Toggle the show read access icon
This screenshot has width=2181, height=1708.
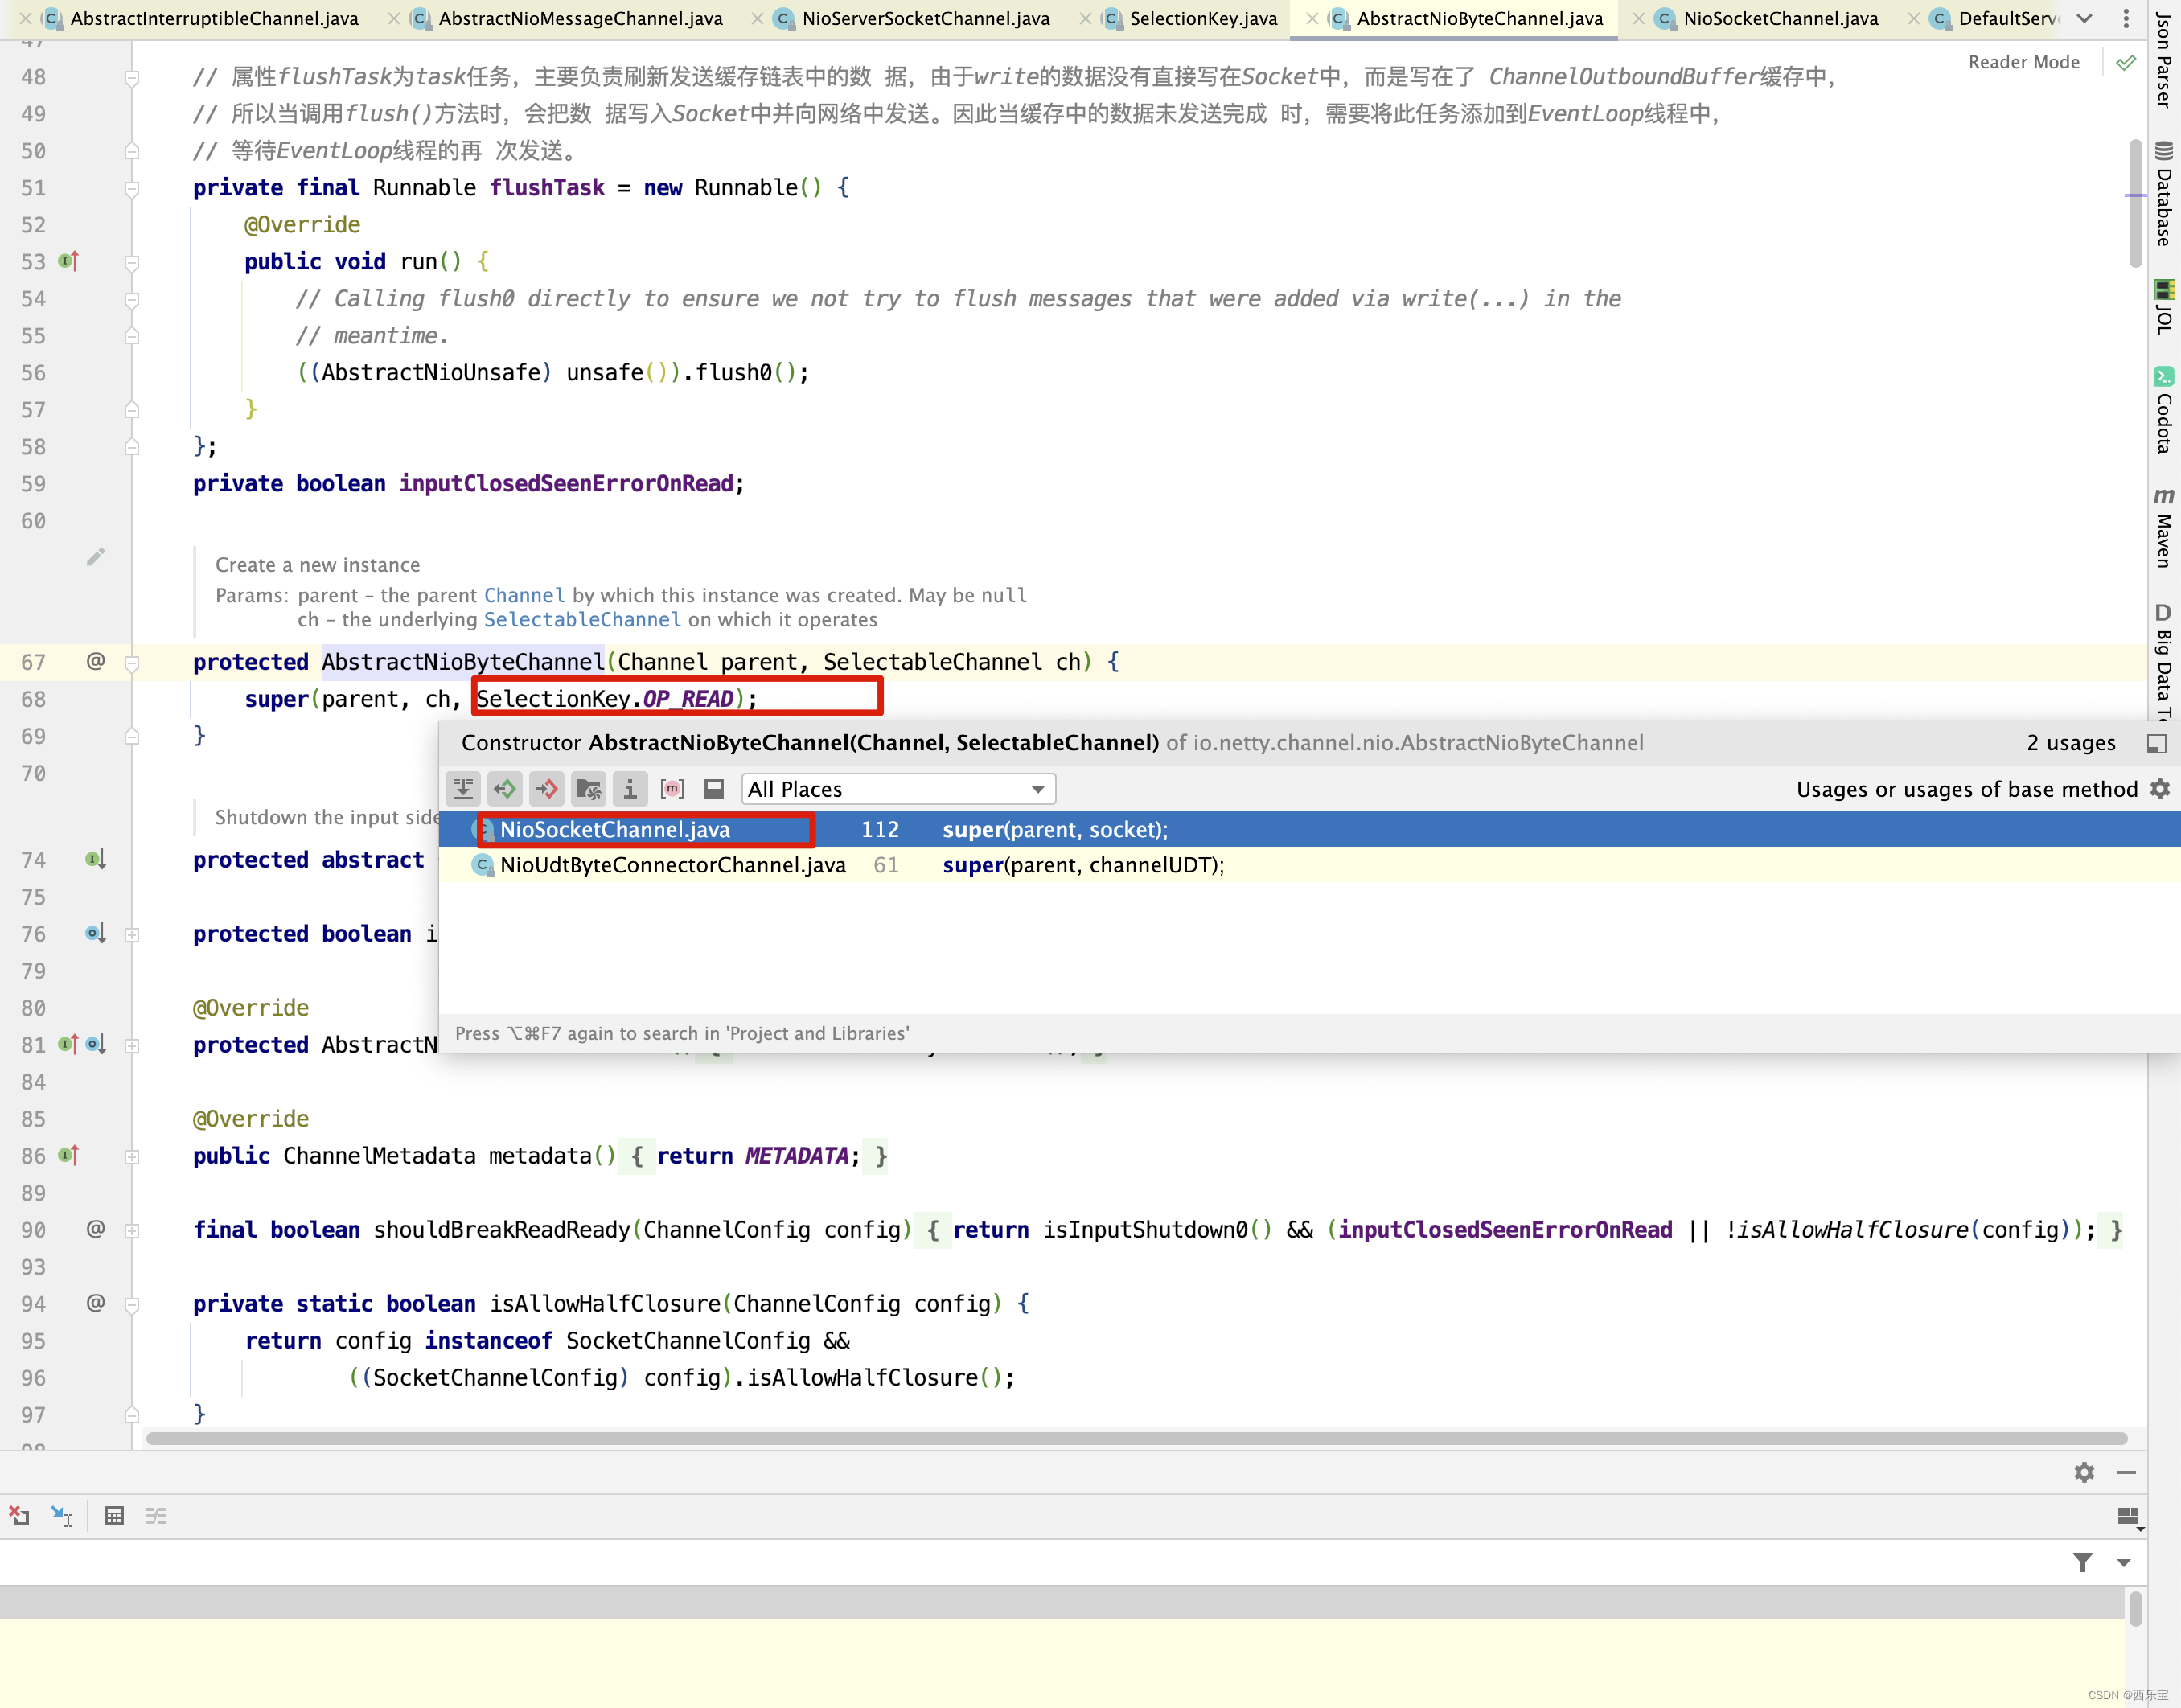[505, 789]
